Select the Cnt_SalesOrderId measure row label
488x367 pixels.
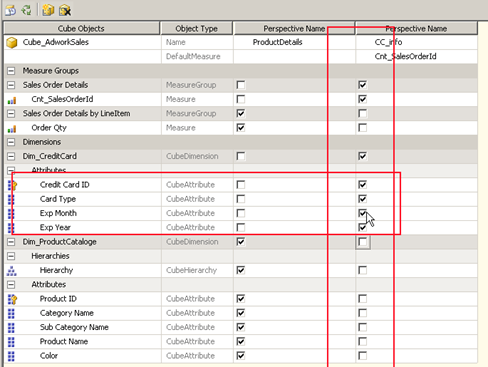pos(62,99)
